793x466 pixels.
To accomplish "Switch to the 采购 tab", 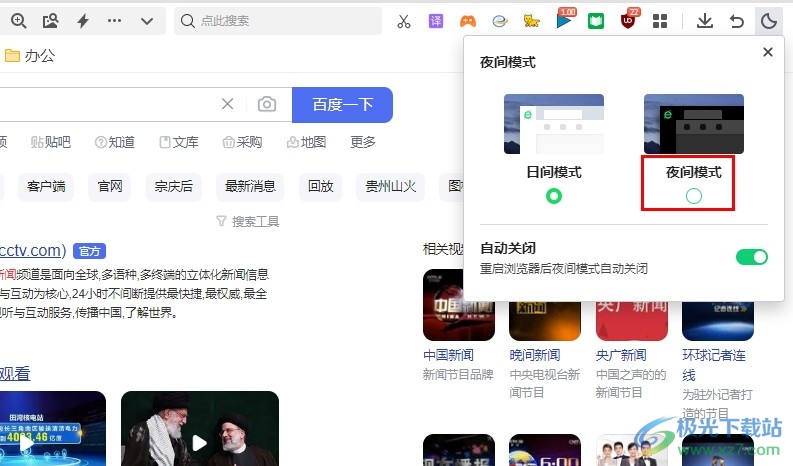I will [x=243, y=142].
